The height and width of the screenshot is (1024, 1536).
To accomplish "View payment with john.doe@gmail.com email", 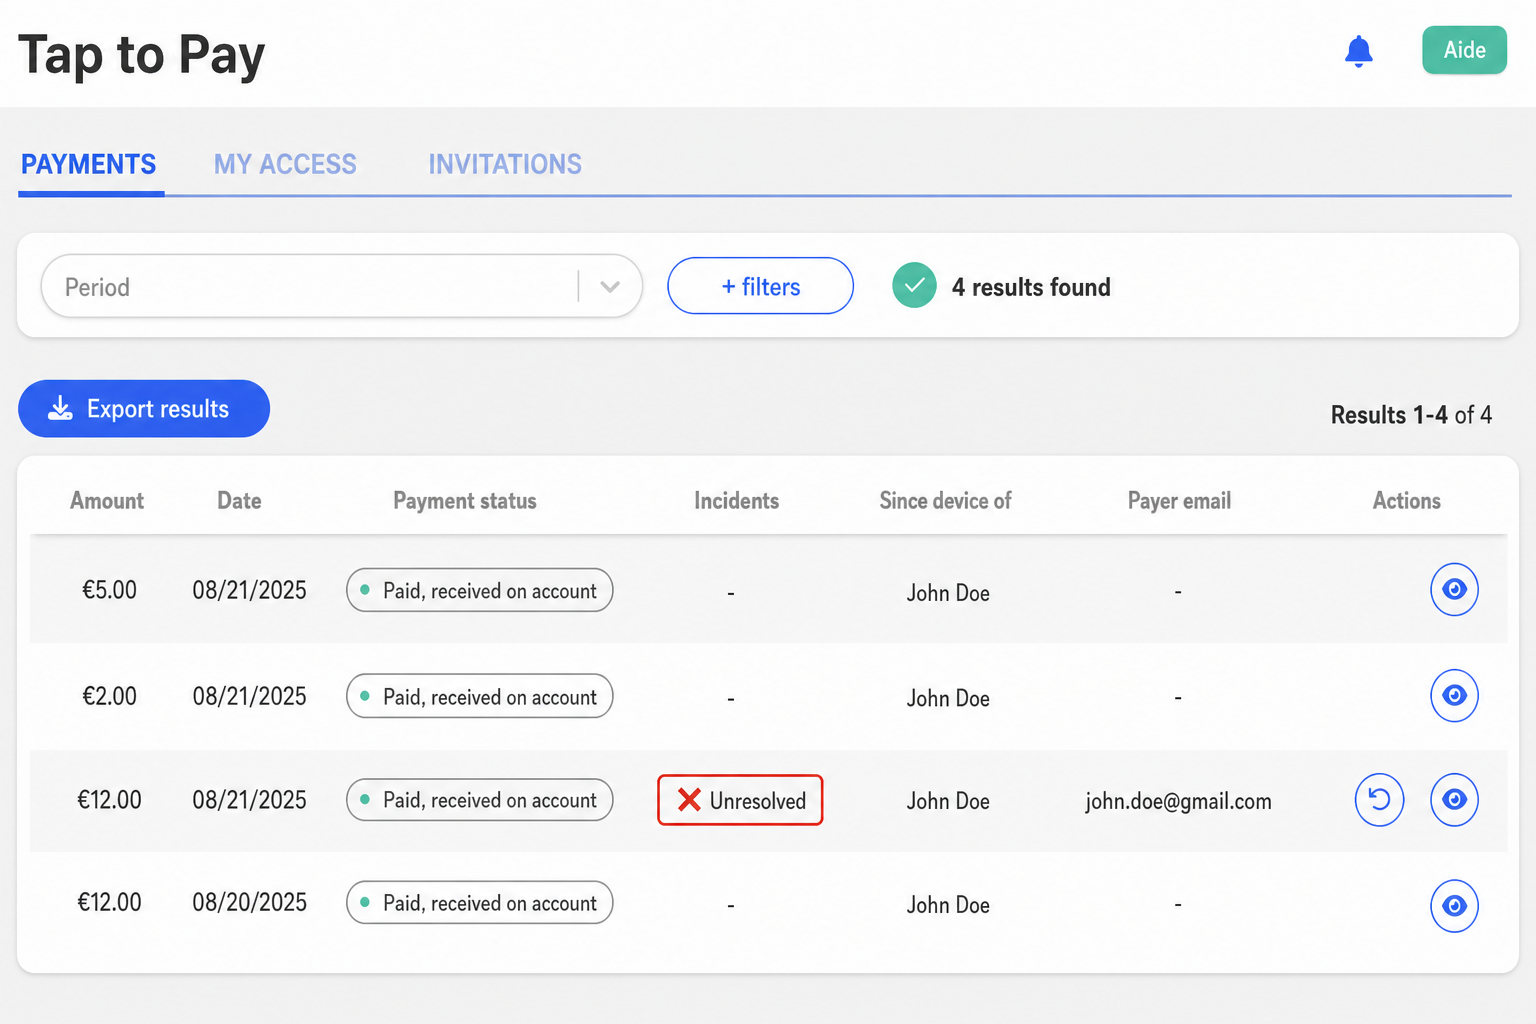I will (x=1454, y=800).
